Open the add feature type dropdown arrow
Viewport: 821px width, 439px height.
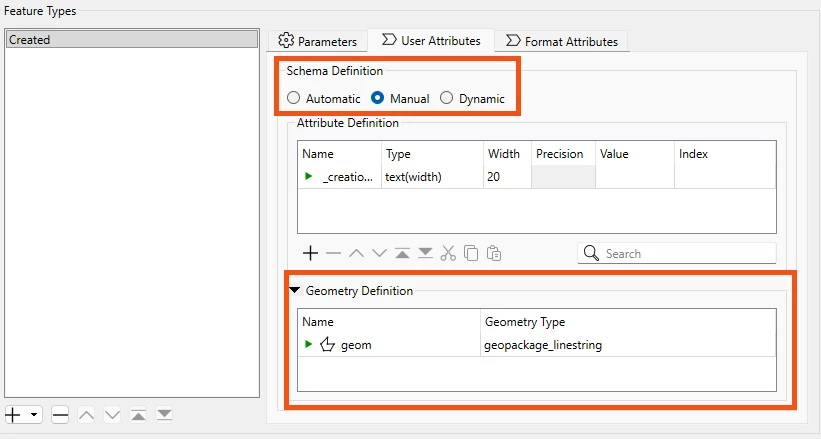[34, 415]
